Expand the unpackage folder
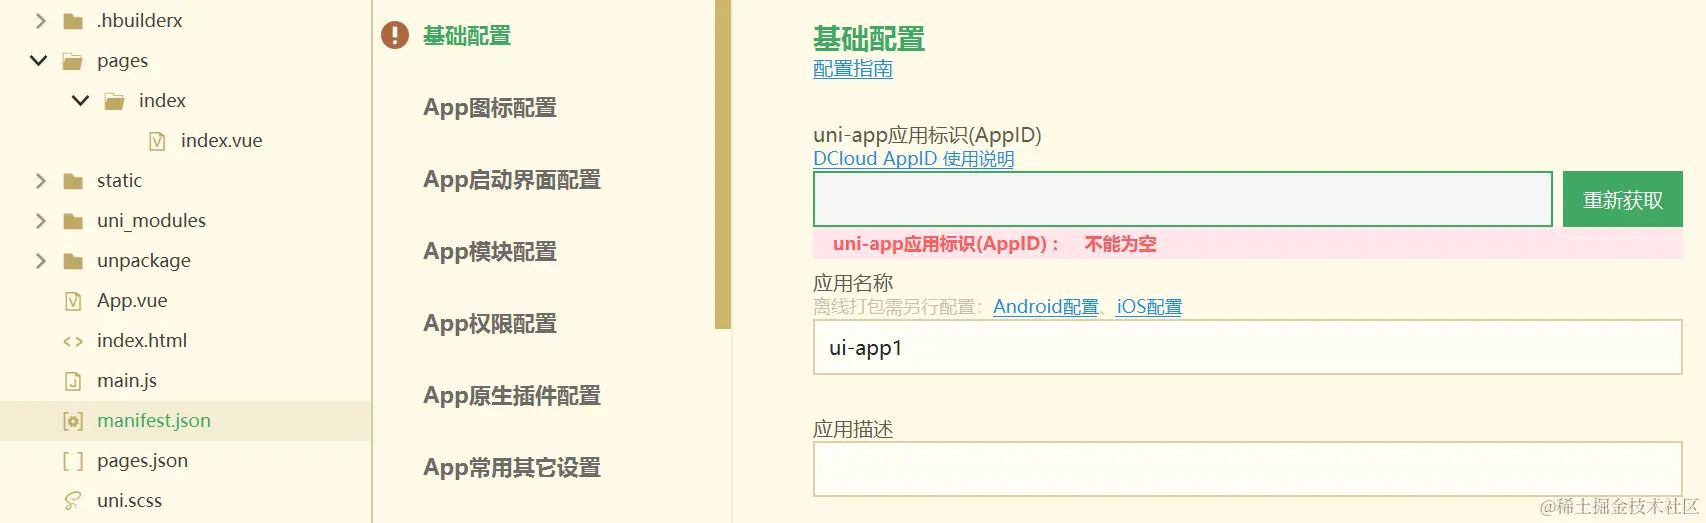This screenshot has height=523, width=1706. tap(41, 261)
